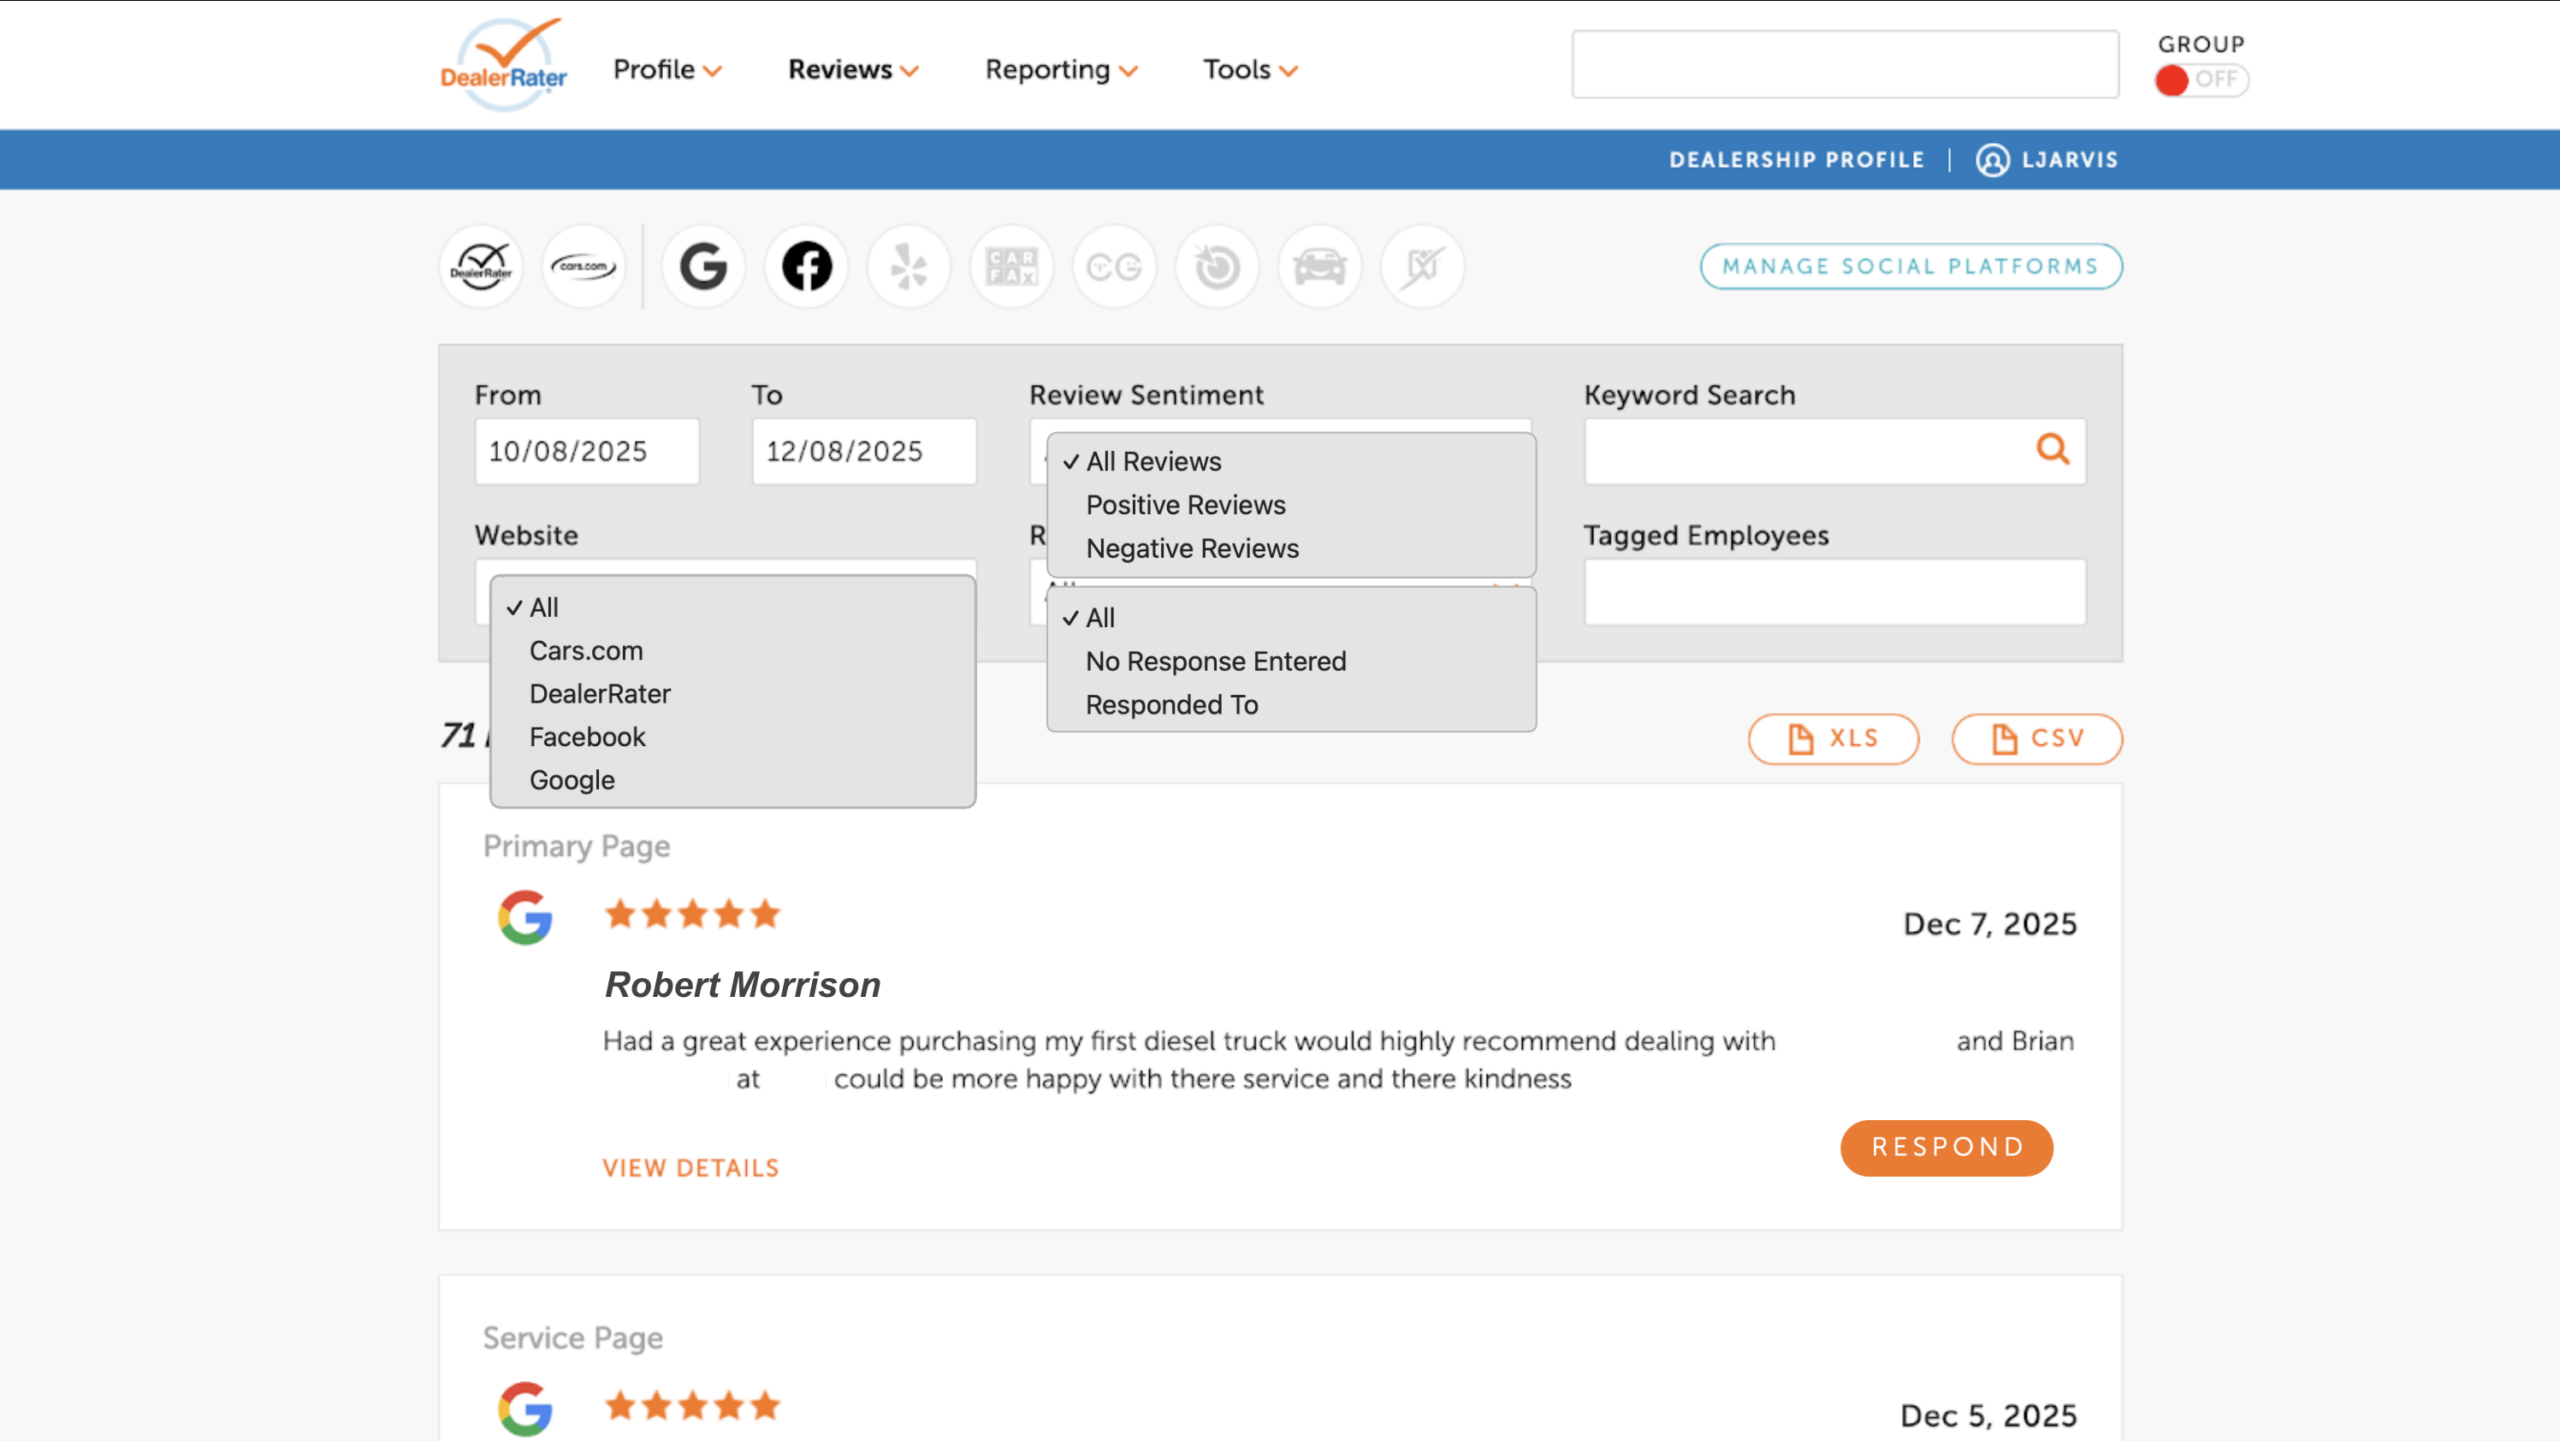Viewport: 2560px width, 1441px height.
Task: Choose No Response Entered option
Action: point(1291,662)
